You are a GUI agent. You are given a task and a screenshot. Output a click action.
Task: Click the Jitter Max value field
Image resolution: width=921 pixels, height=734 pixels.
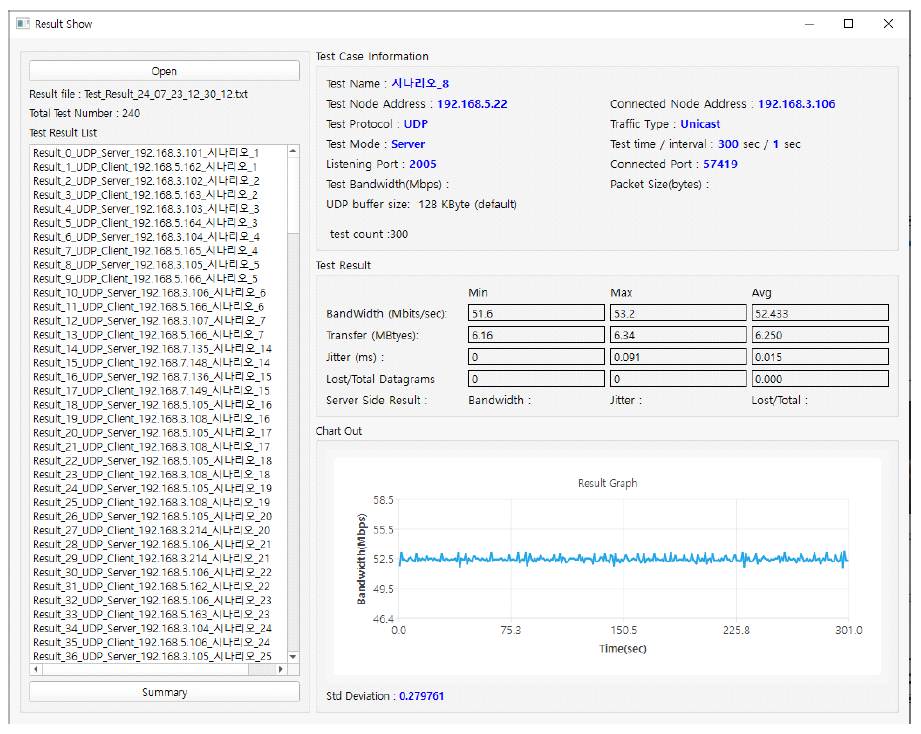tap(677, 357)
